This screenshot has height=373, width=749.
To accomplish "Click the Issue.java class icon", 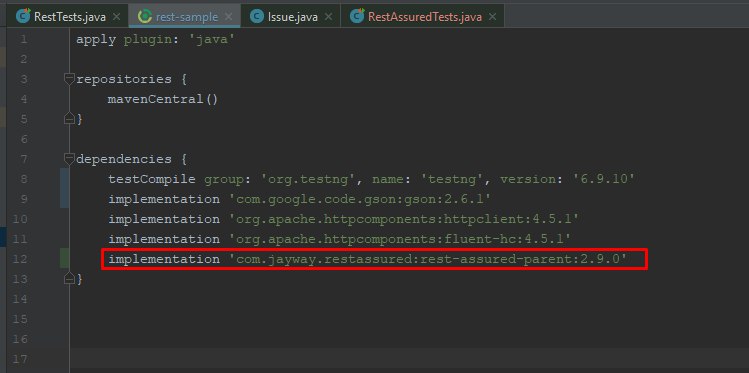I will click(257, 17).
